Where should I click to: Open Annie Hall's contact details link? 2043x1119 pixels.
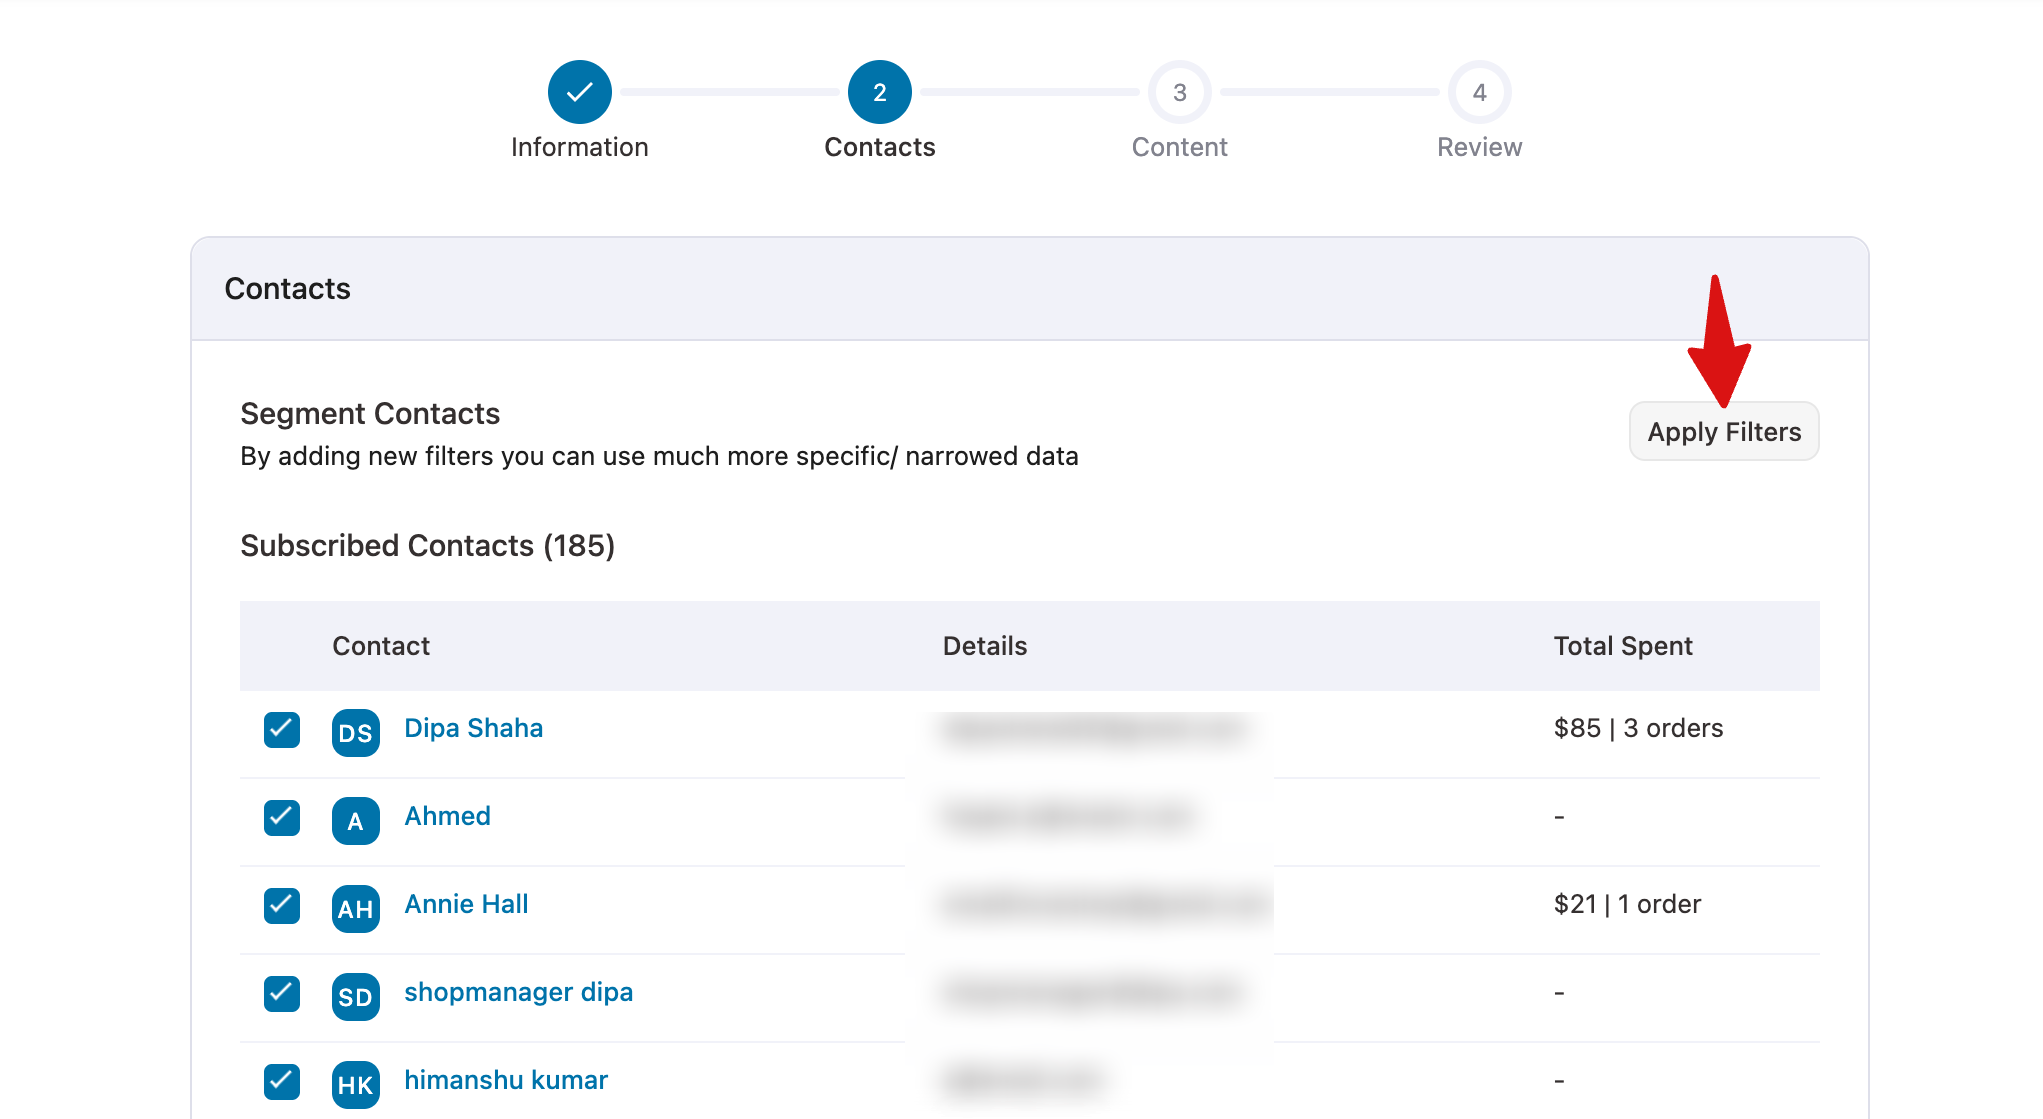click(465, 903)
